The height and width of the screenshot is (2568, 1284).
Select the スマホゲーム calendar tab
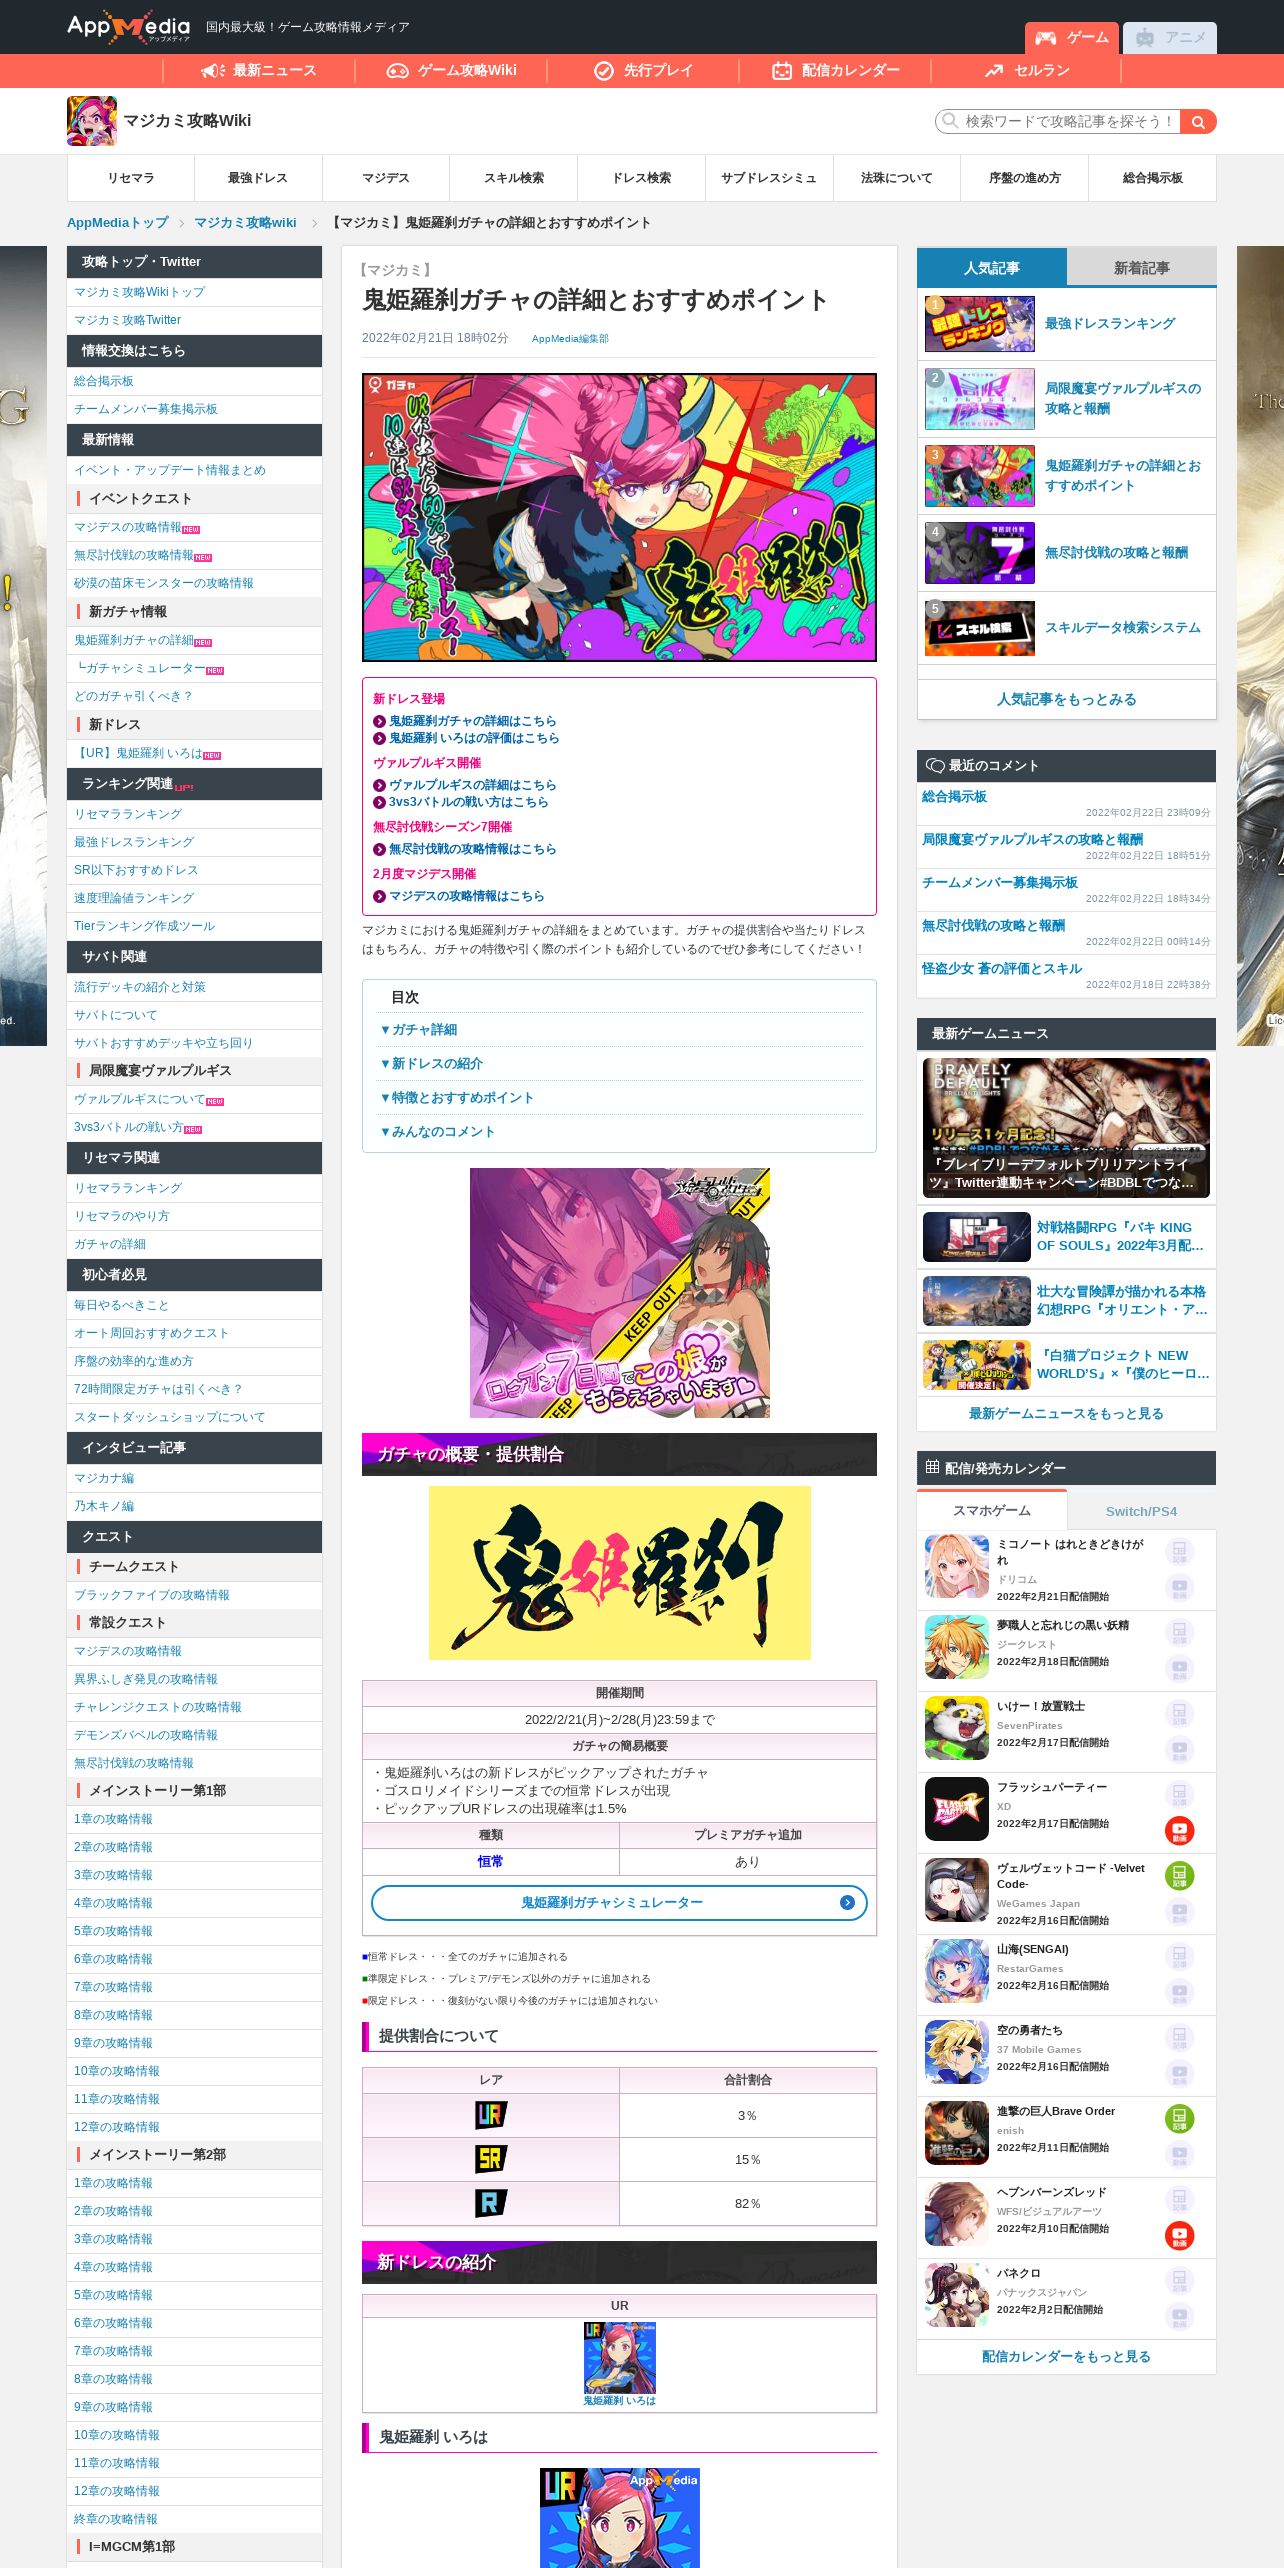(991, 1511)
